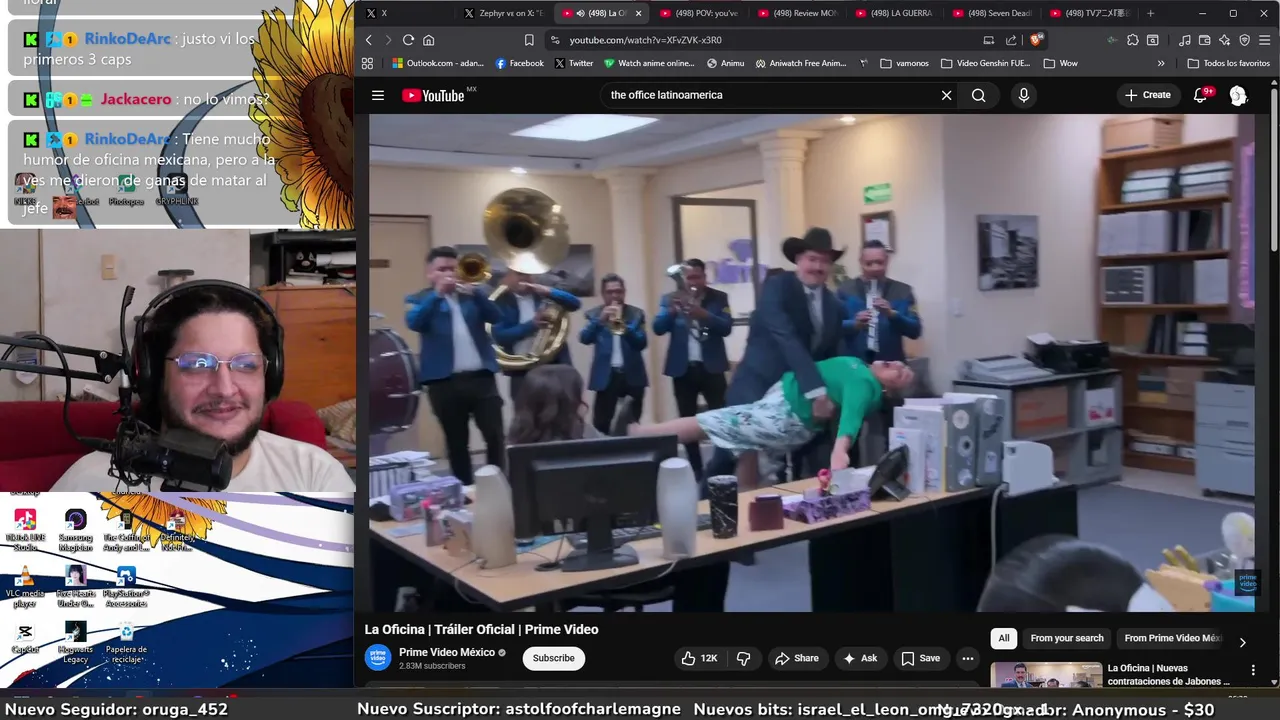Open the Twitter bookmark
Image resolution: width=1280 pixels, height=720 pixels.
(574, 63)
